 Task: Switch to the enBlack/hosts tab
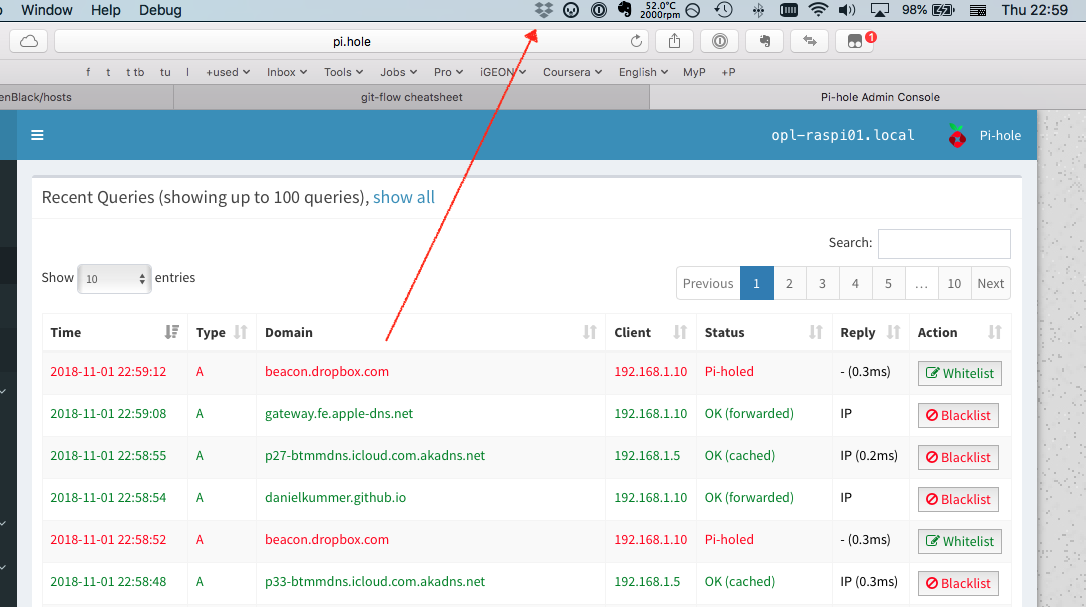(x=86, y=97)
